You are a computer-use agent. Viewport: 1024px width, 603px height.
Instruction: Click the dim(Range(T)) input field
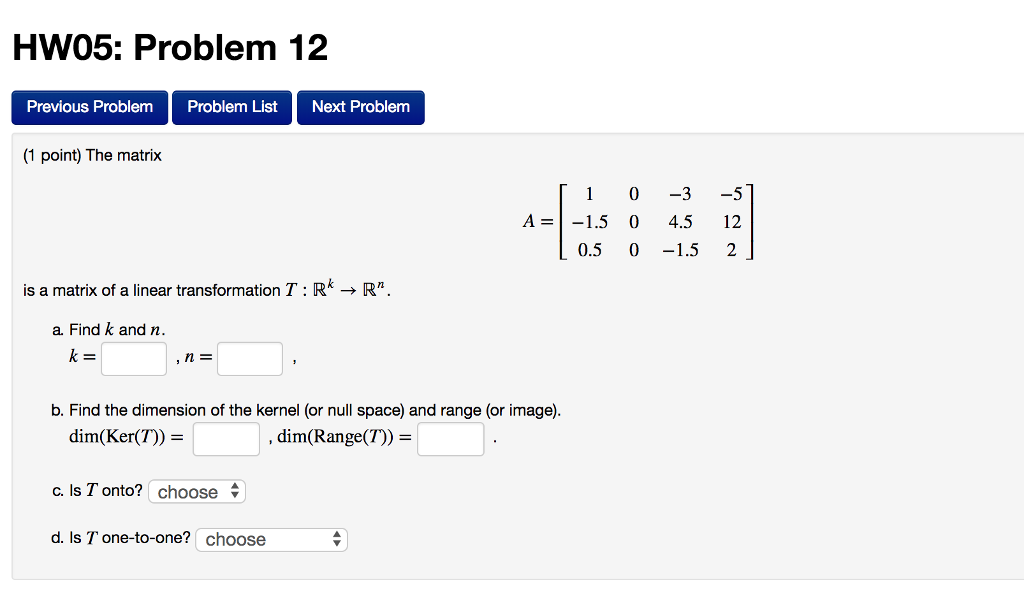[x=450, y=438]
